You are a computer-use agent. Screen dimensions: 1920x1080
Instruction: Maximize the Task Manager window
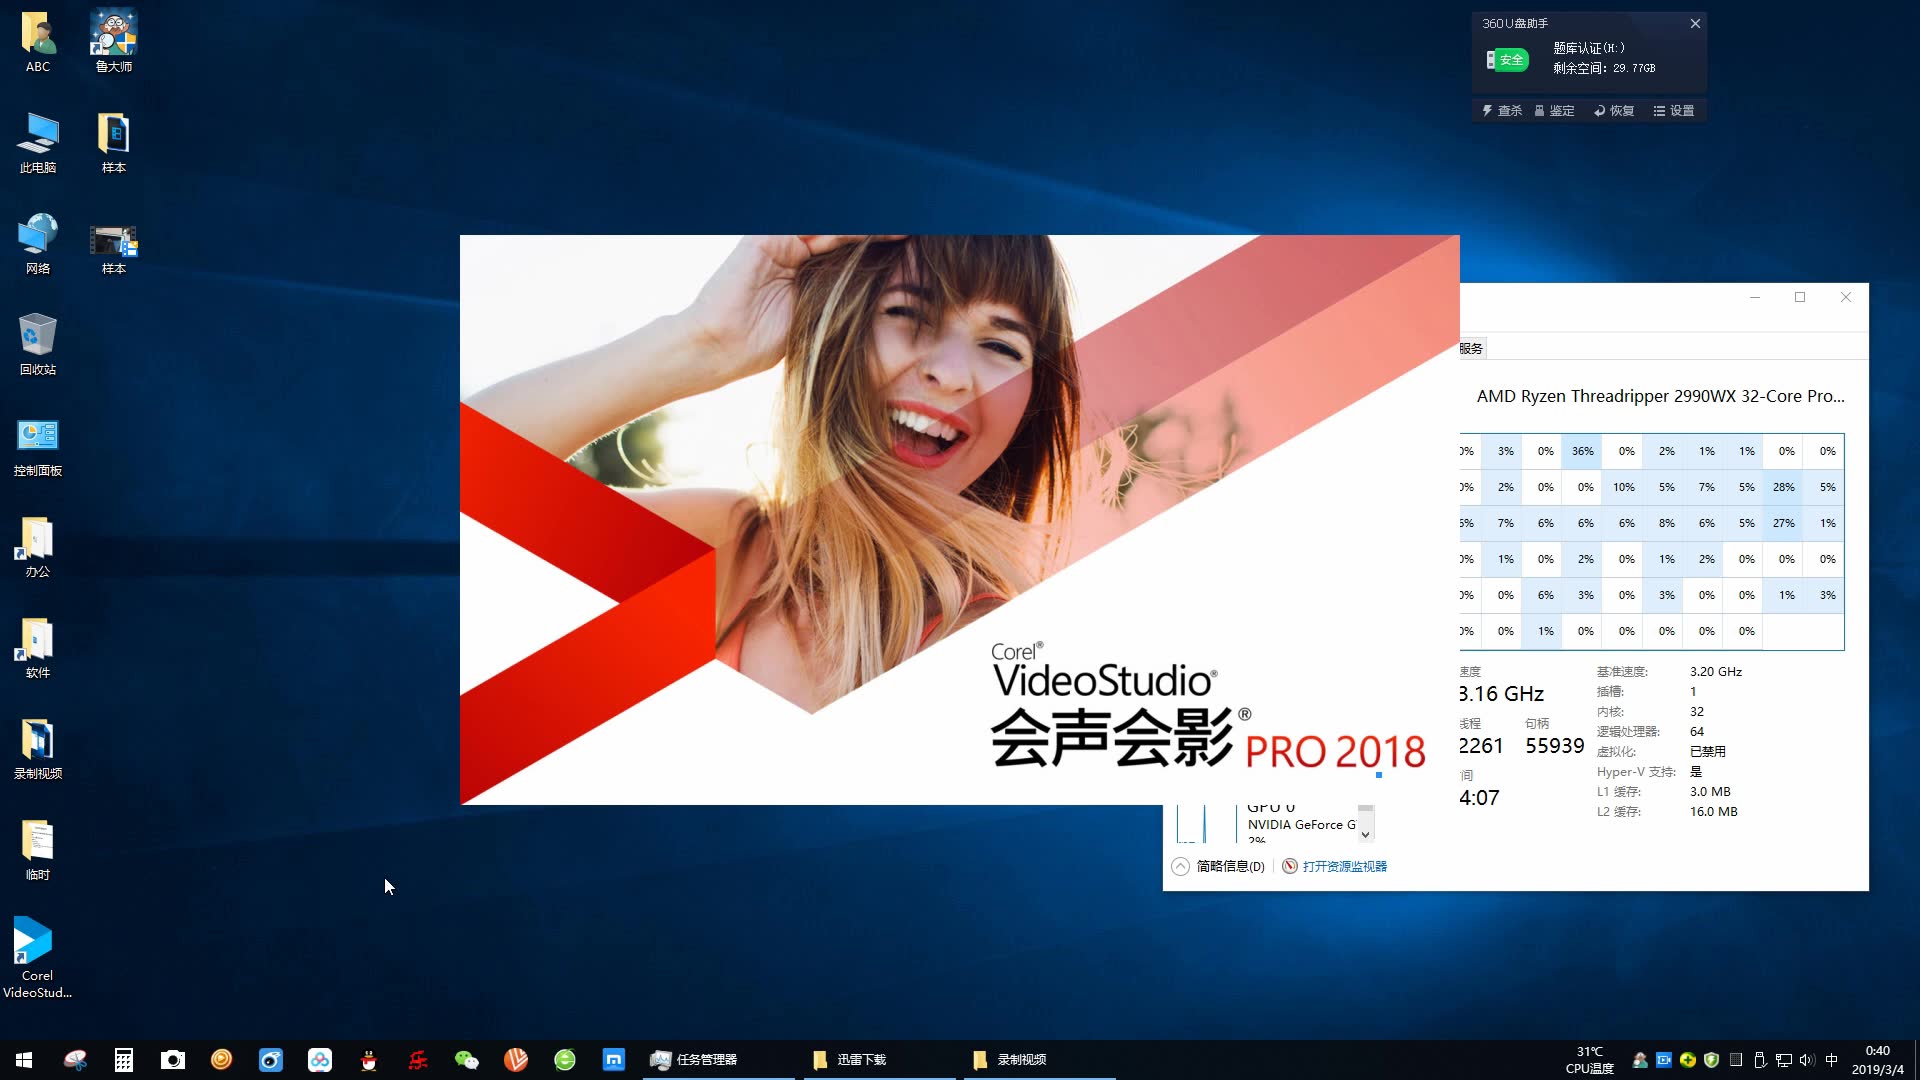point(1800,297)
